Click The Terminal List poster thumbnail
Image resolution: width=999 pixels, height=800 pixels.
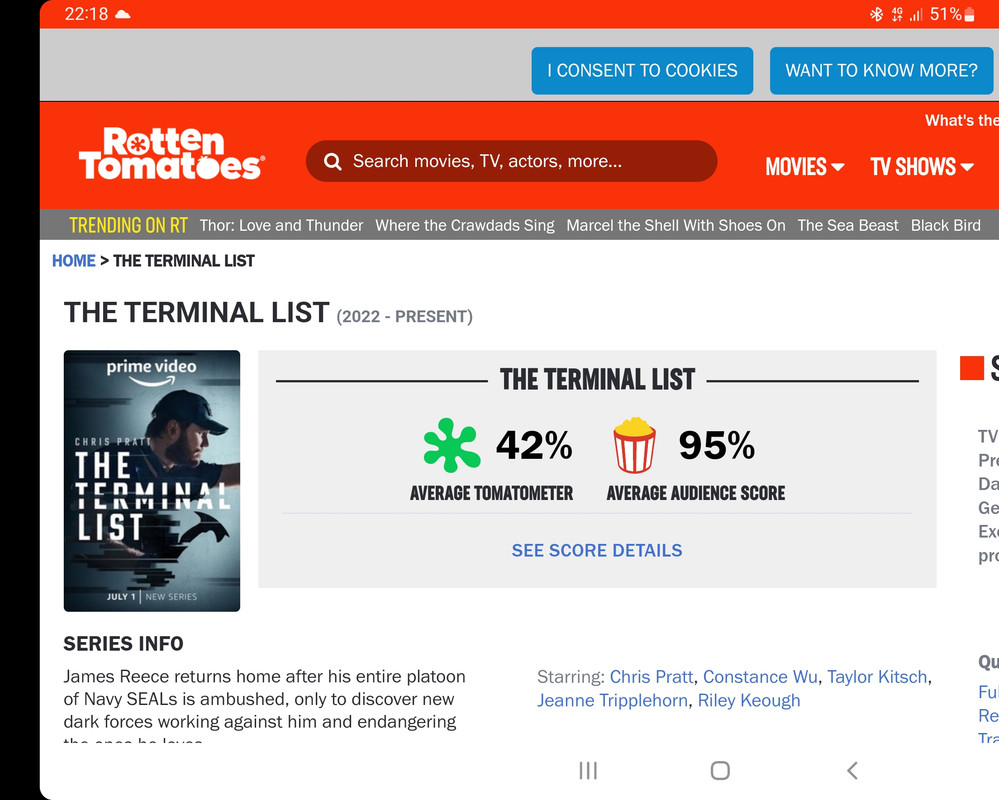152,480
